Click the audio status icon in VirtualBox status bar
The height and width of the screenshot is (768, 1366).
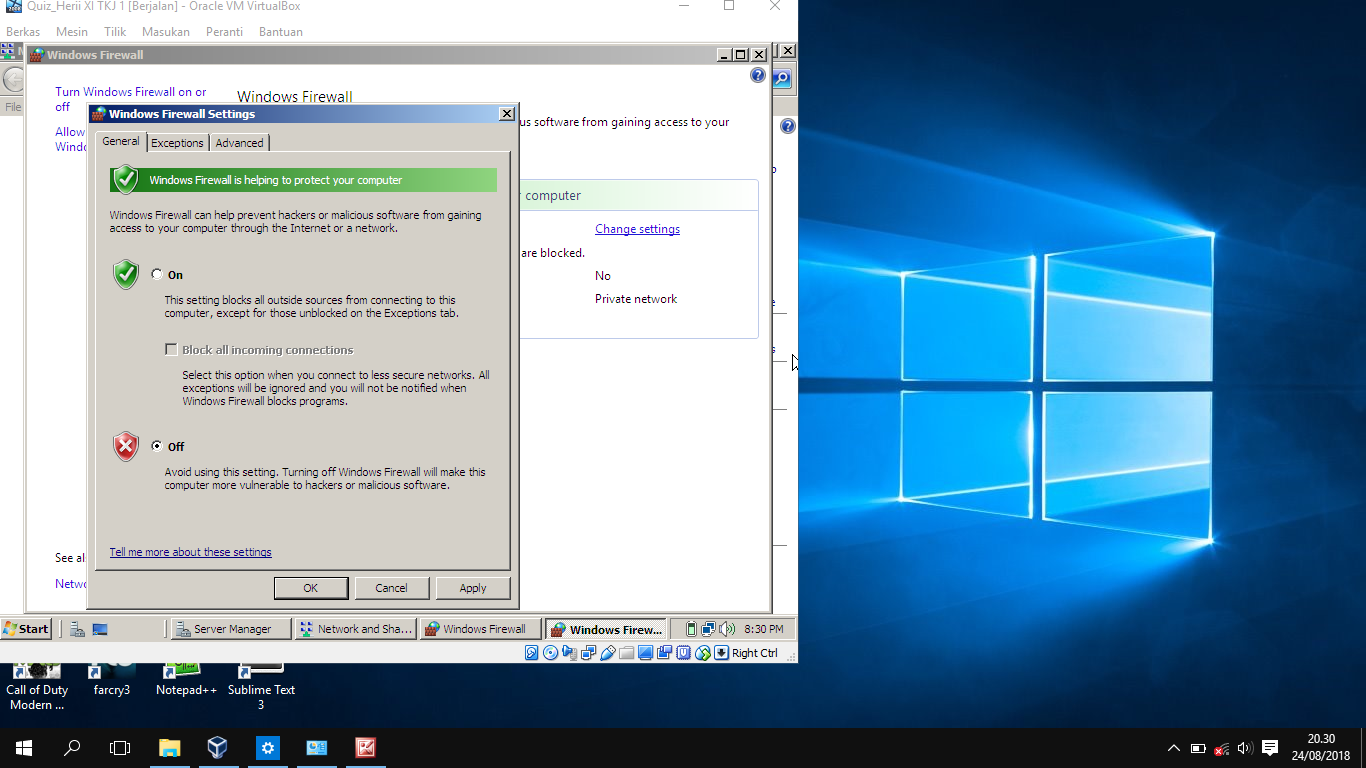[570, 653]
